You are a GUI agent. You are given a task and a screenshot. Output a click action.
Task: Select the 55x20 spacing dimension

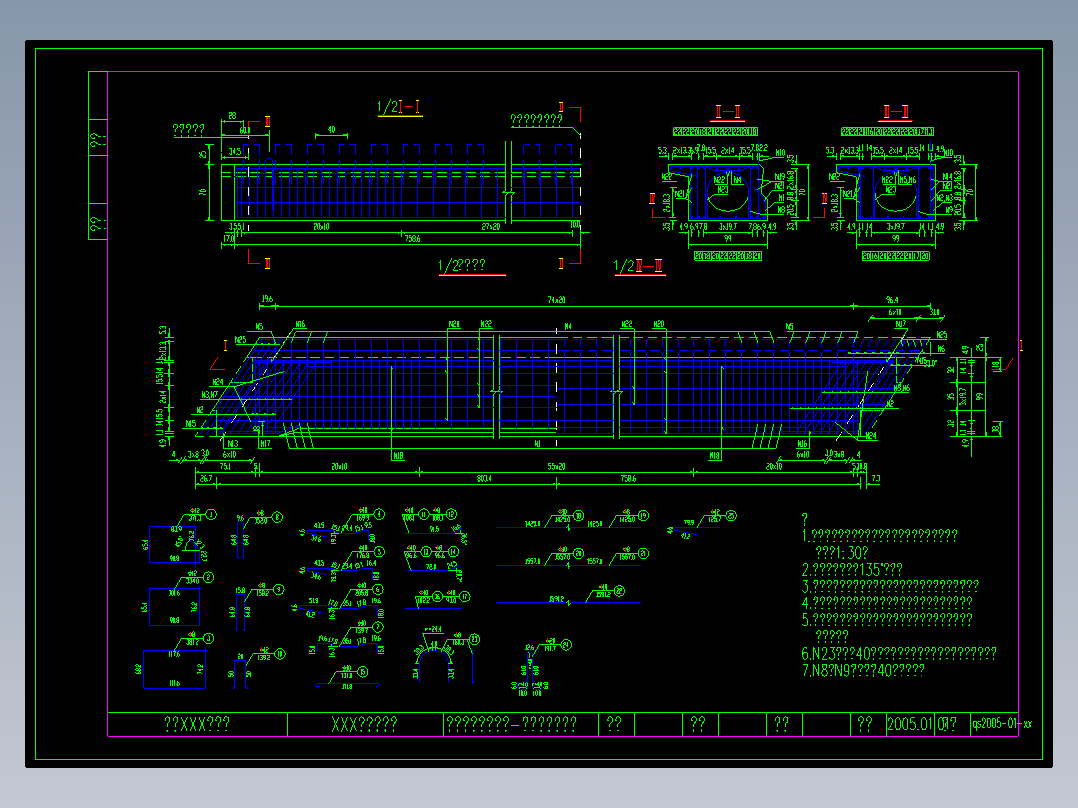557,466
